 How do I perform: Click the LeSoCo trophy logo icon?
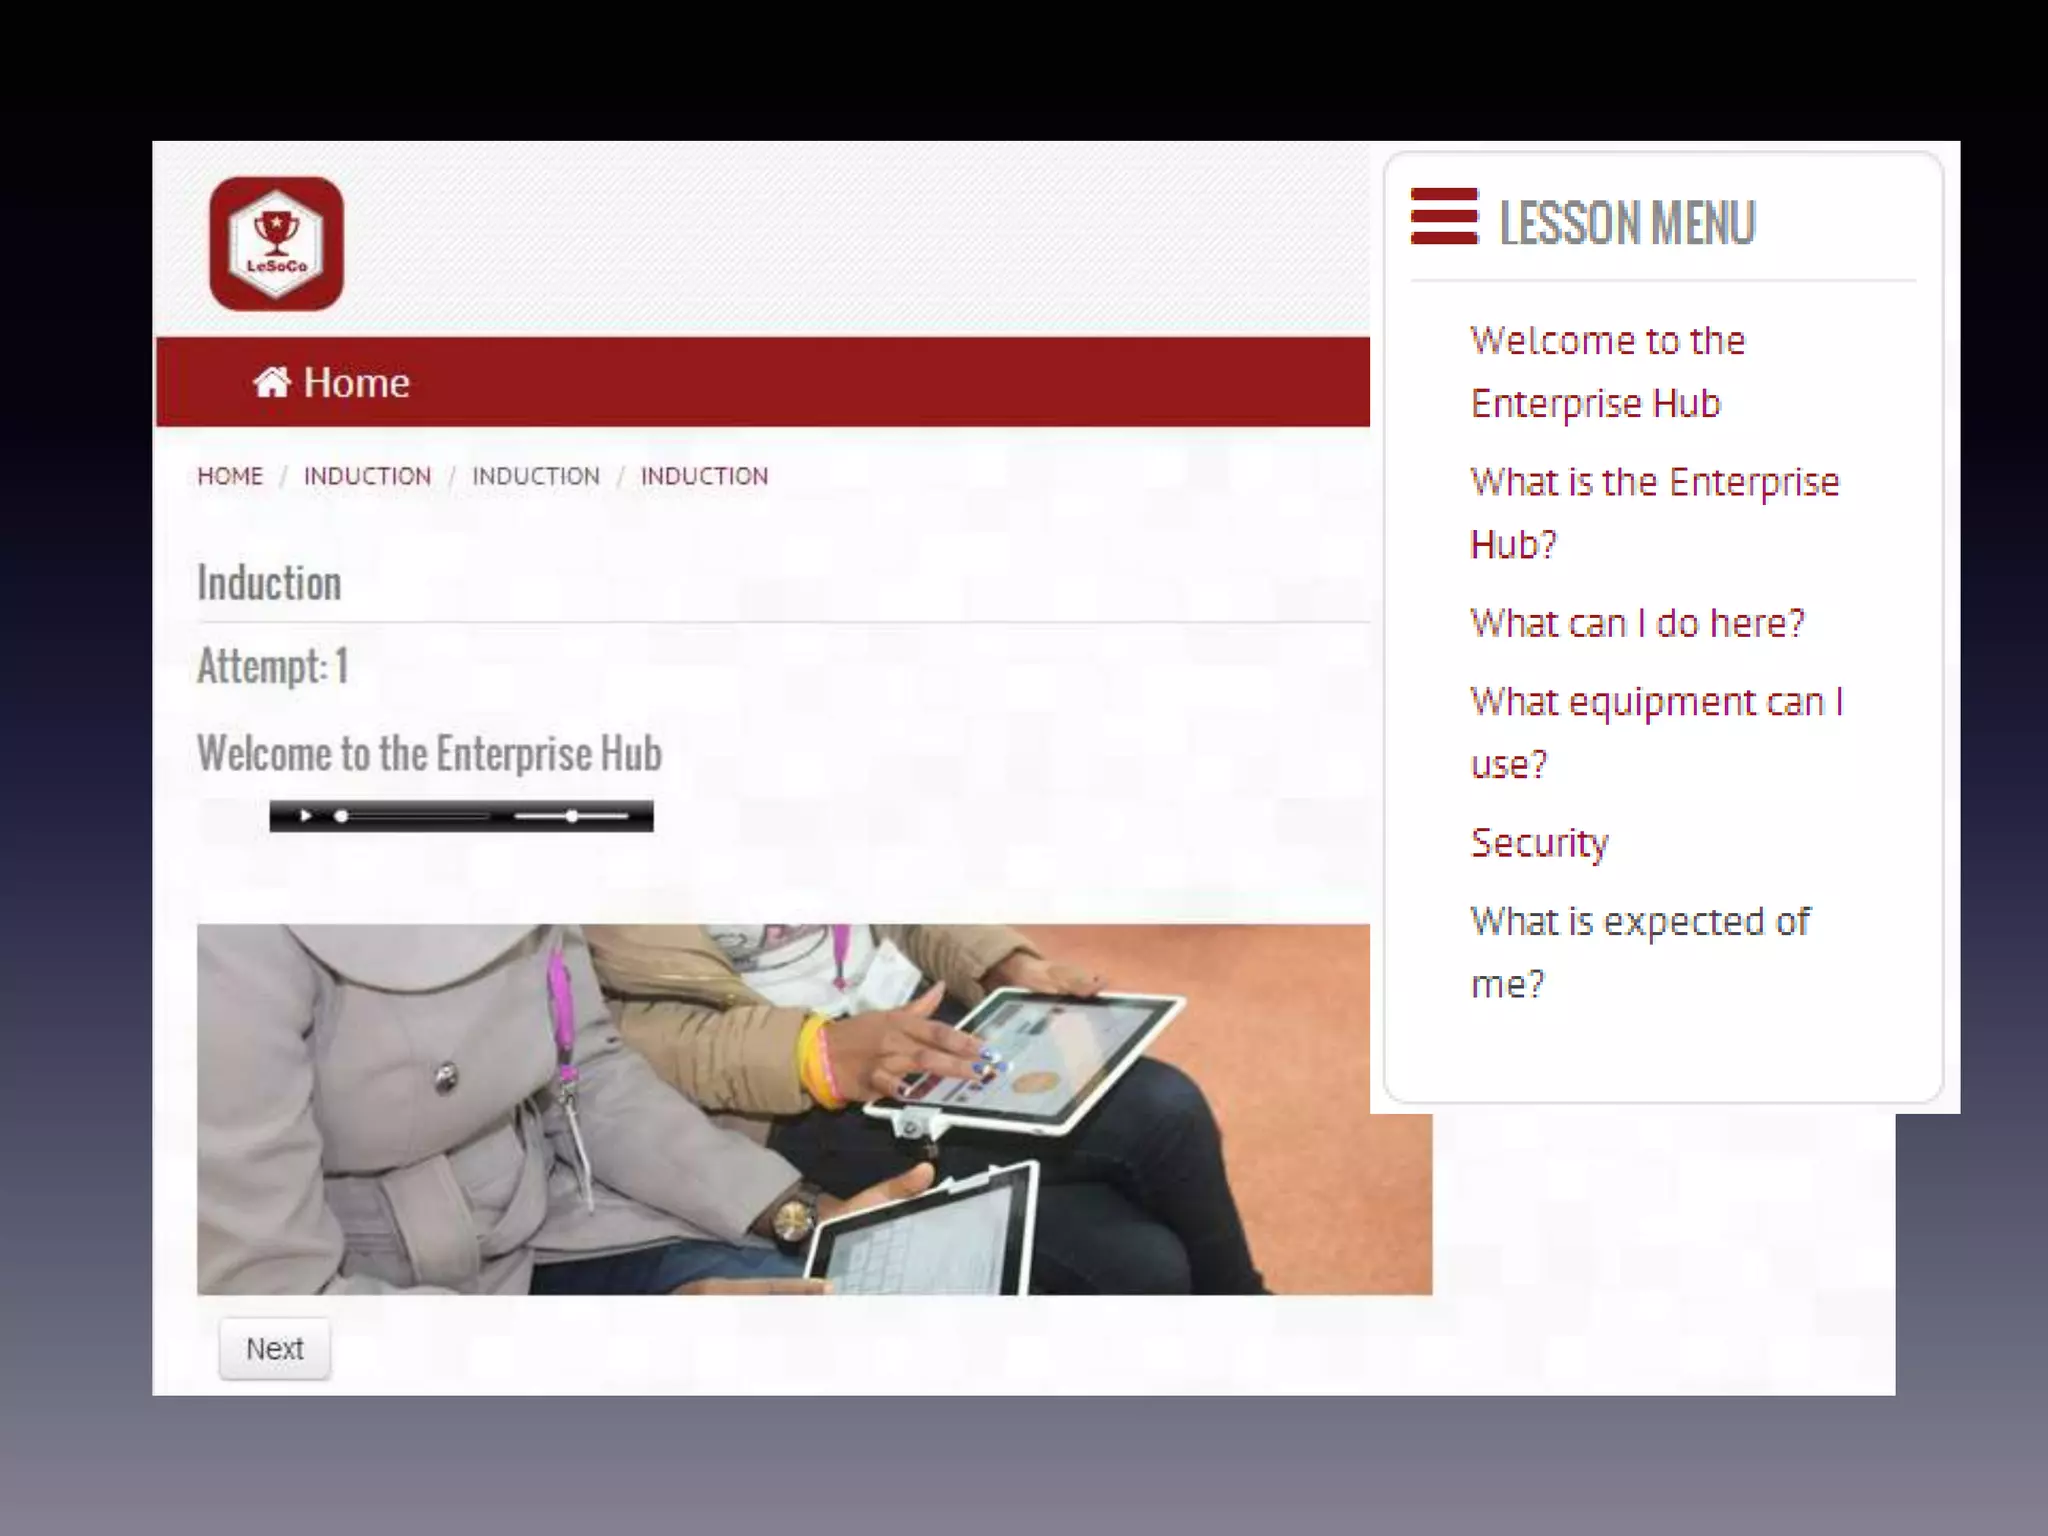[276, 244]
